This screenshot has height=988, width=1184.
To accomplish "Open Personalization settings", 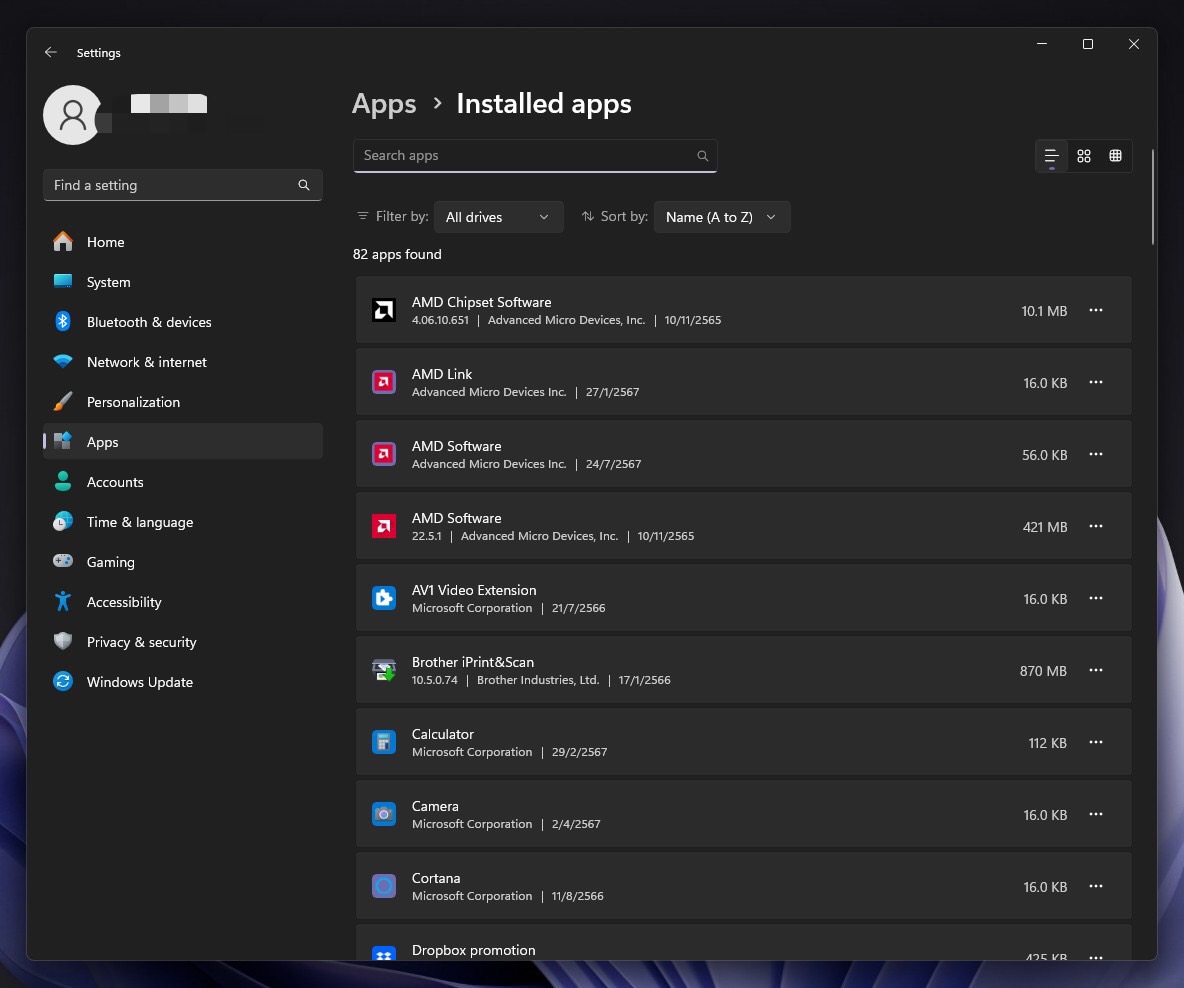I will tap(183, 402).
